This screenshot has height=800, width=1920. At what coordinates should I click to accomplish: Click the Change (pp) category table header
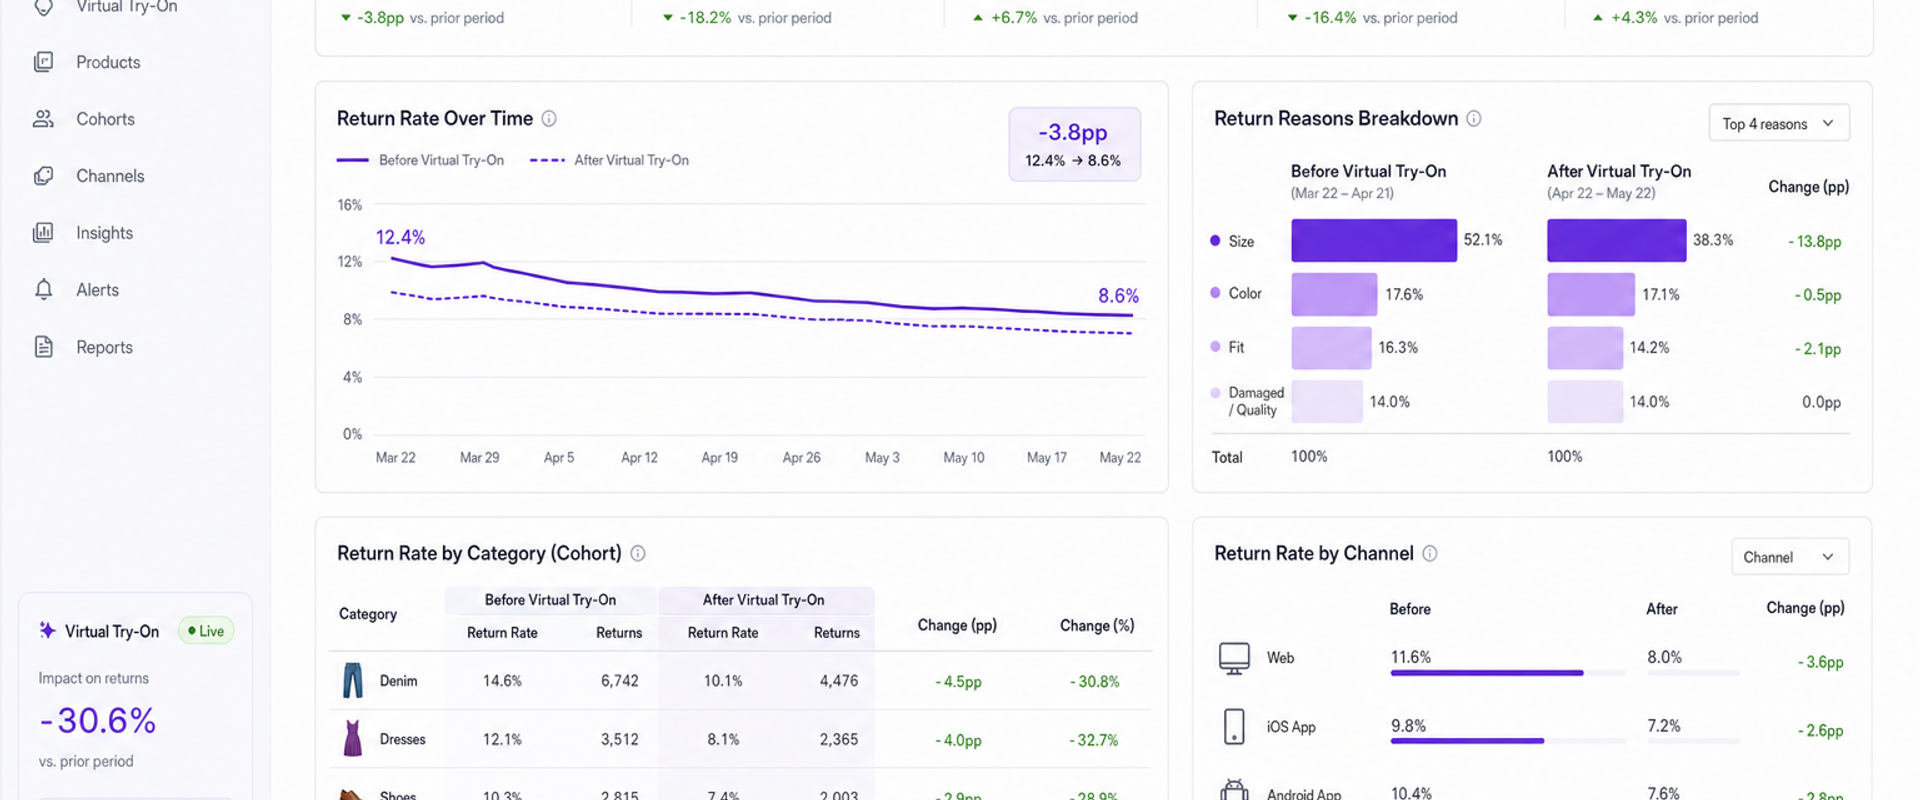(x=957, y=625)
